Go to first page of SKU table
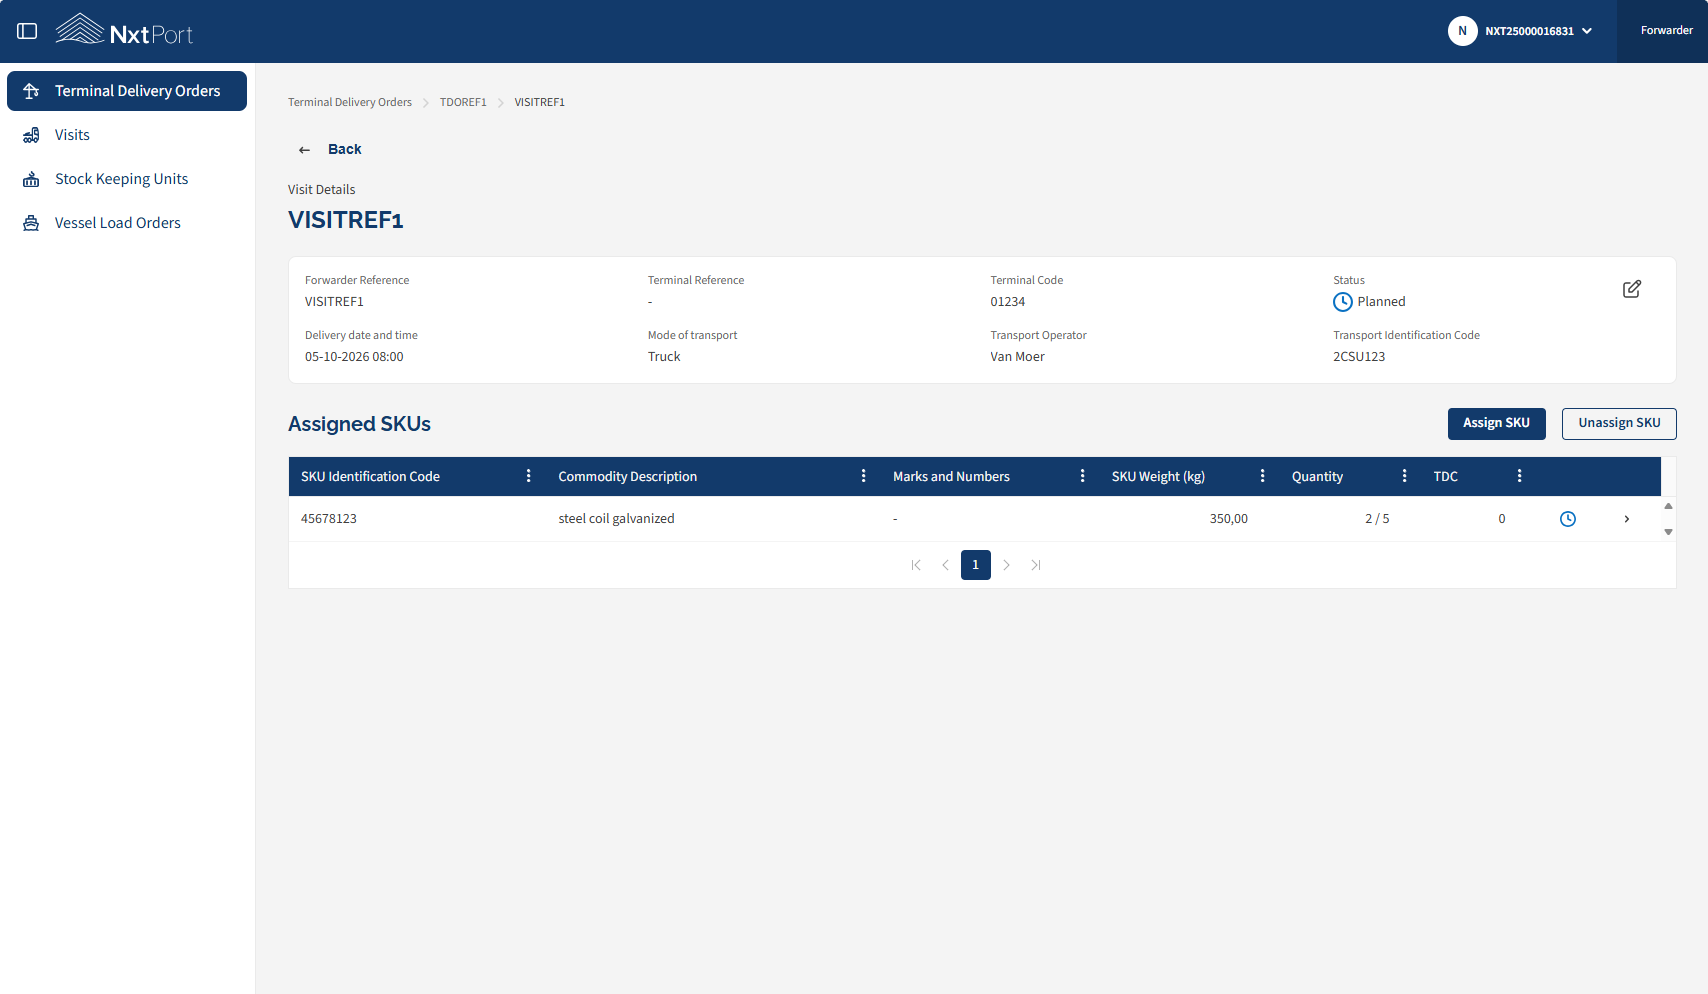The width and height of the screenshot is (1708, 994). (916, 565)
